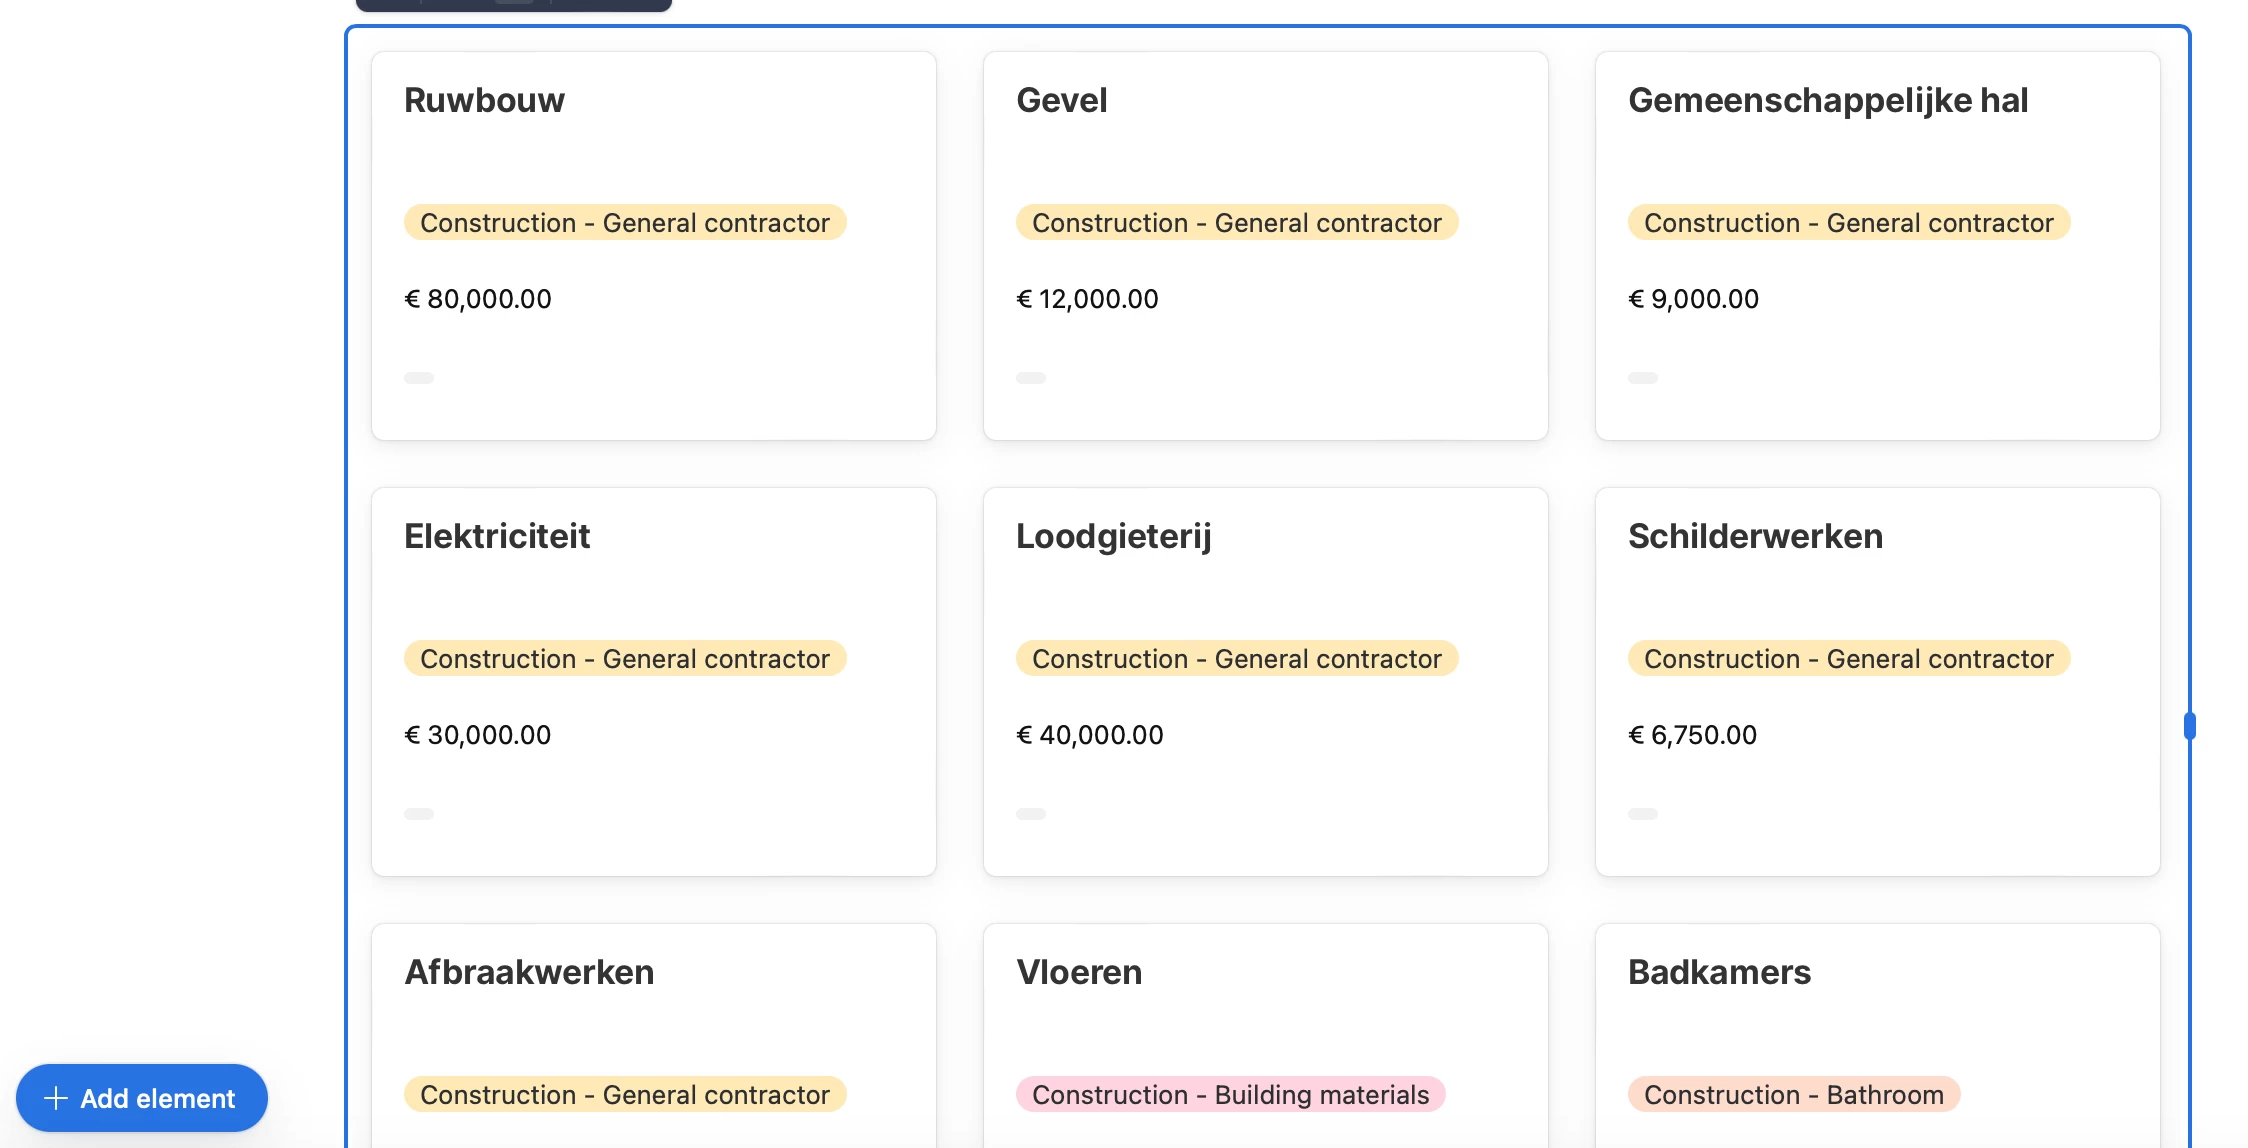Open the Schilderwerken card
The image size is (2248, 1148).
tap(1755, 536)
